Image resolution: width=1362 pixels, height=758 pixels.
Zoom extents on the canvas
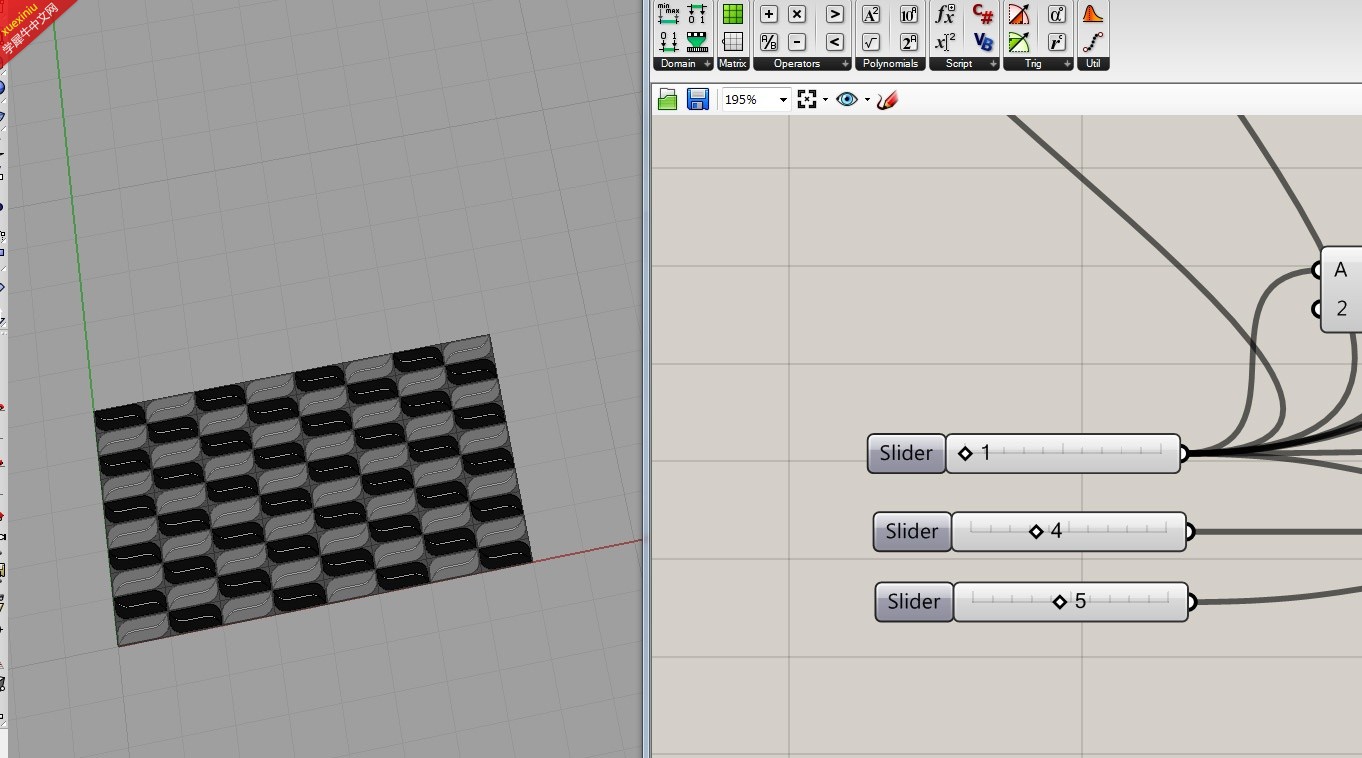point(807,99)
